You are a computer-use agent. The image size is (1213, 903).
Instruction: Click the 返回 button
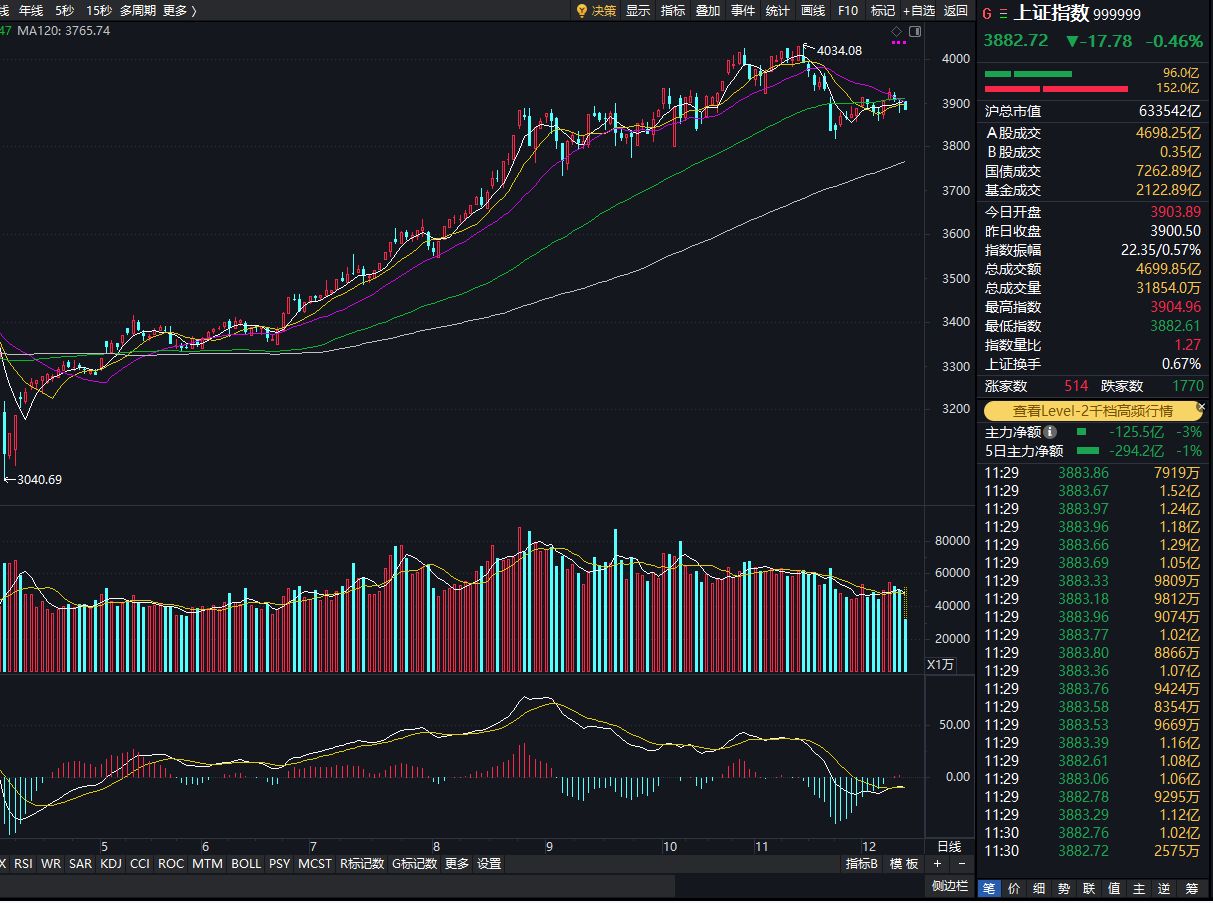(956, 10)
